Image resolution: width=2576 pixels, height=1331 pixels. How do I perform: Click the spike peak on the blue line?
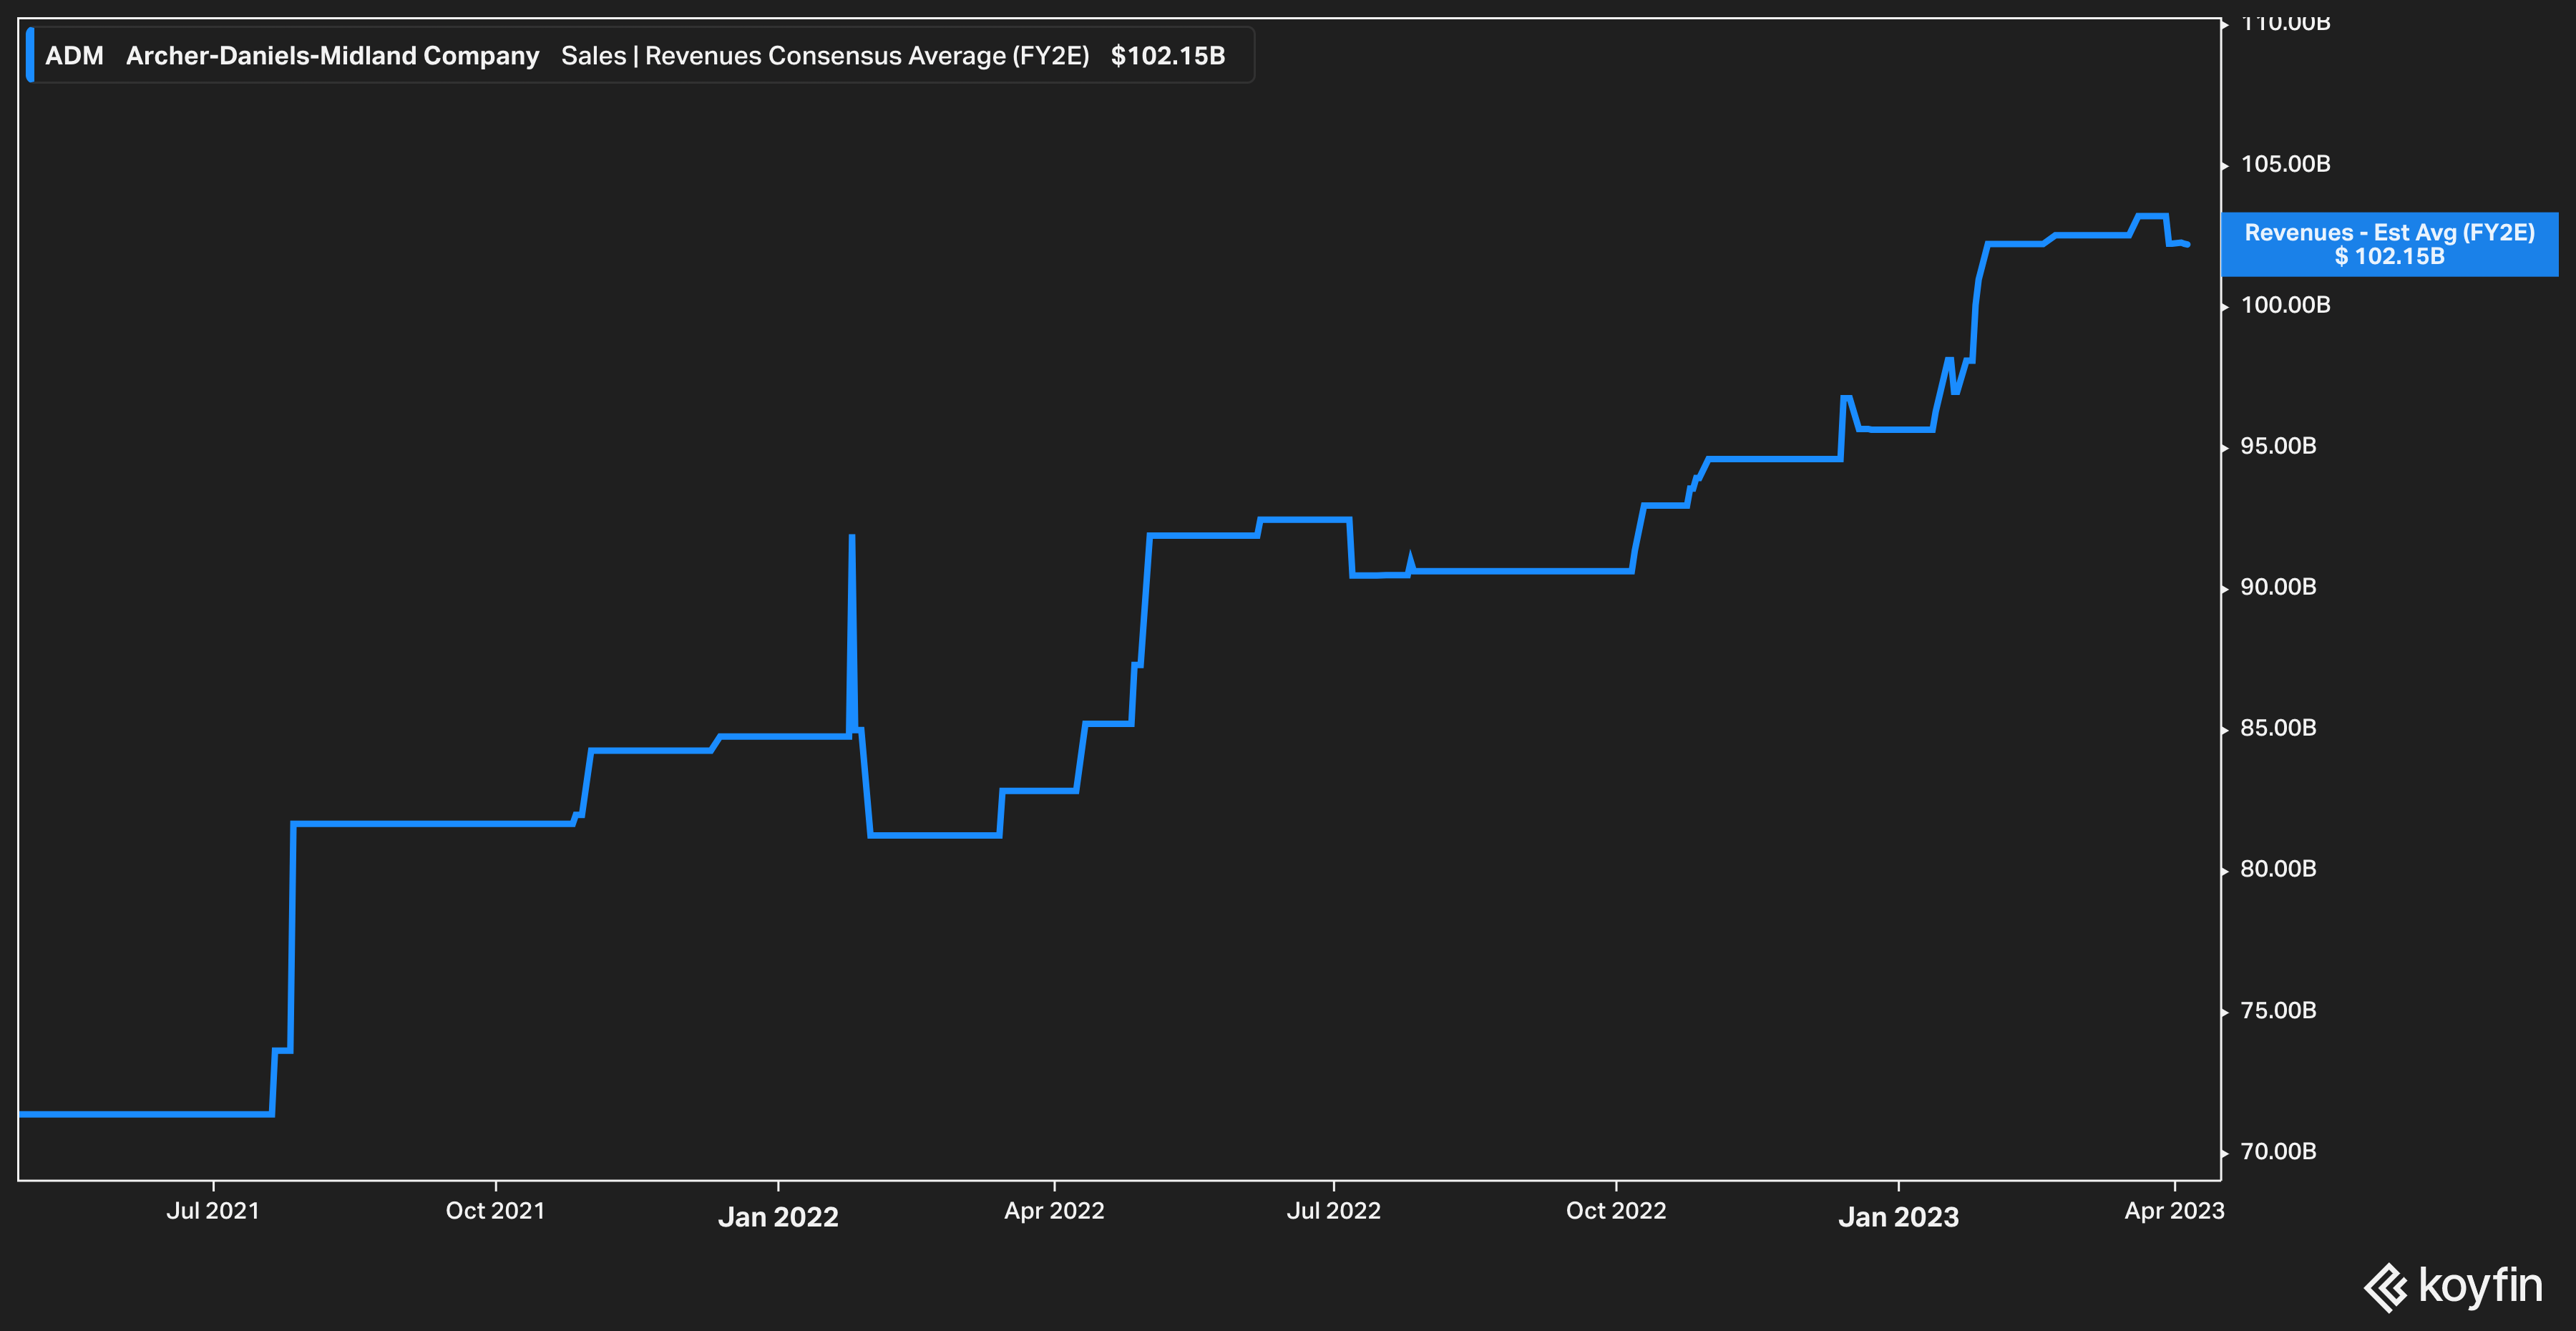[852, 538]
